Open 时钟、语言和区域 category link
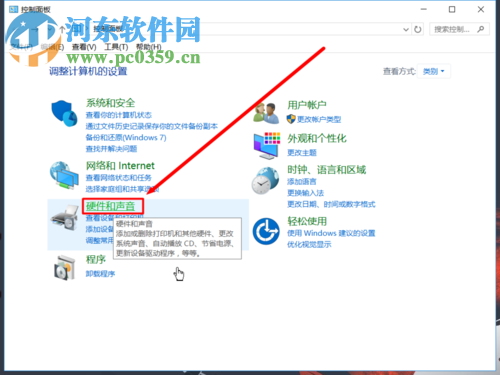Viewport: 500px width, 375px height. click(327, 170)
